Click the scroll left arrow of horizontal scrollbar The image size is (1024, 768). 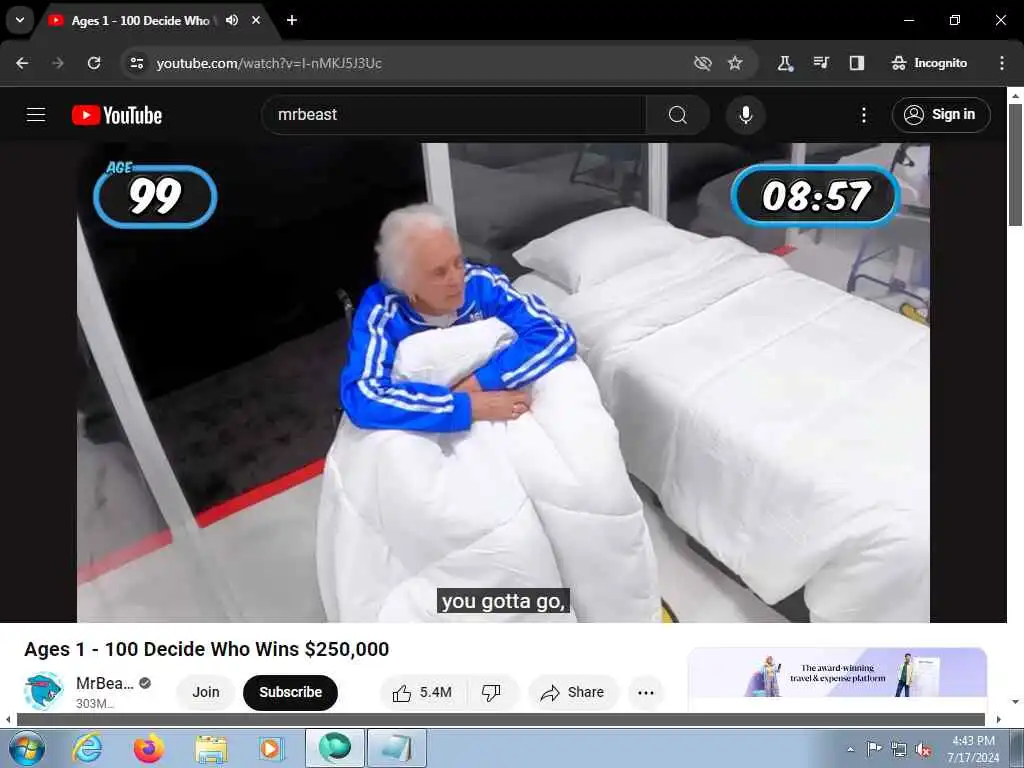8,720
